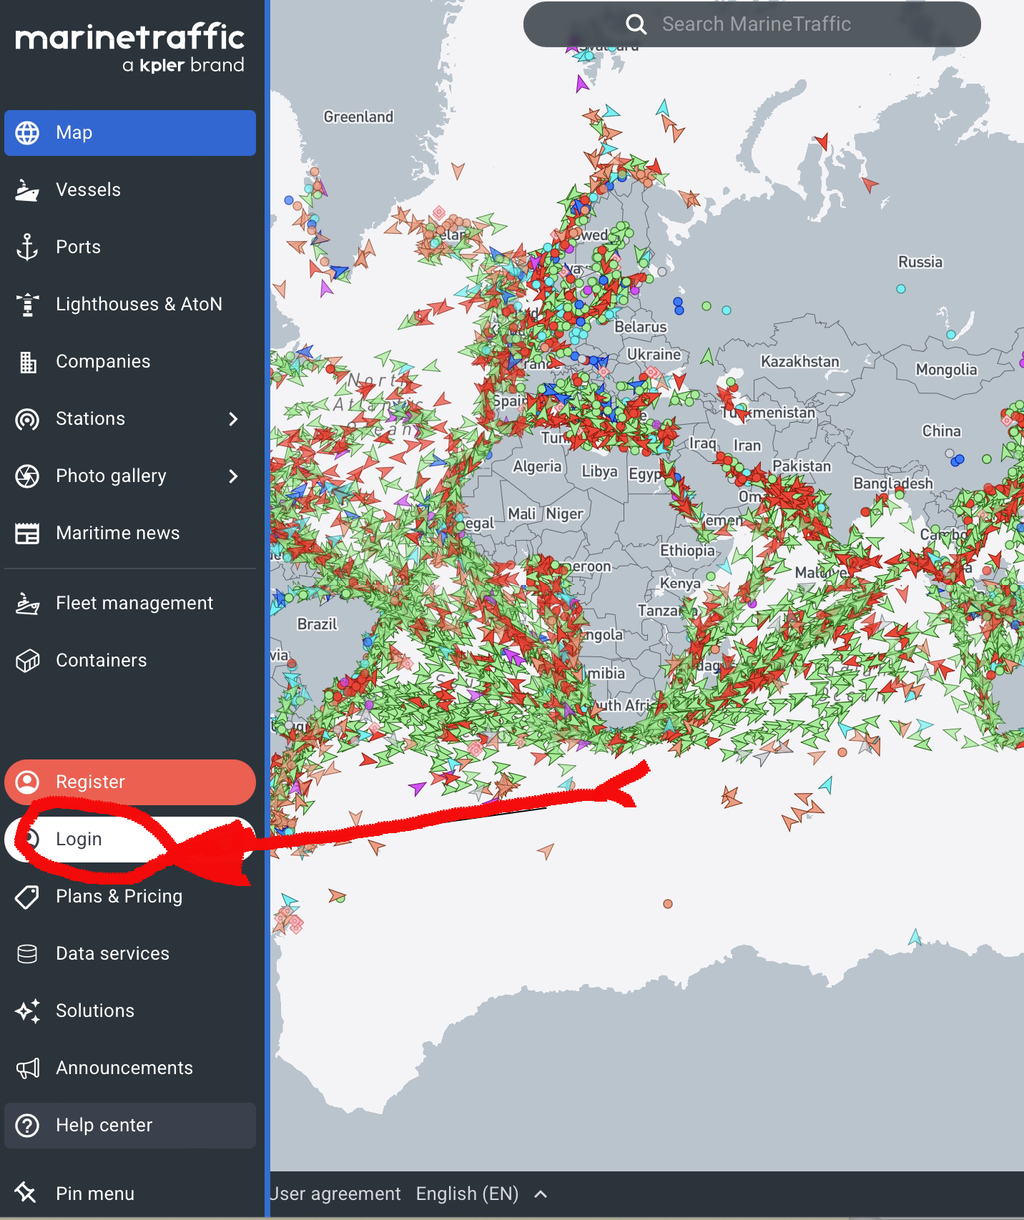Open the Maritime news menu item
The image size is (1024, 1220).
[130, 533]
